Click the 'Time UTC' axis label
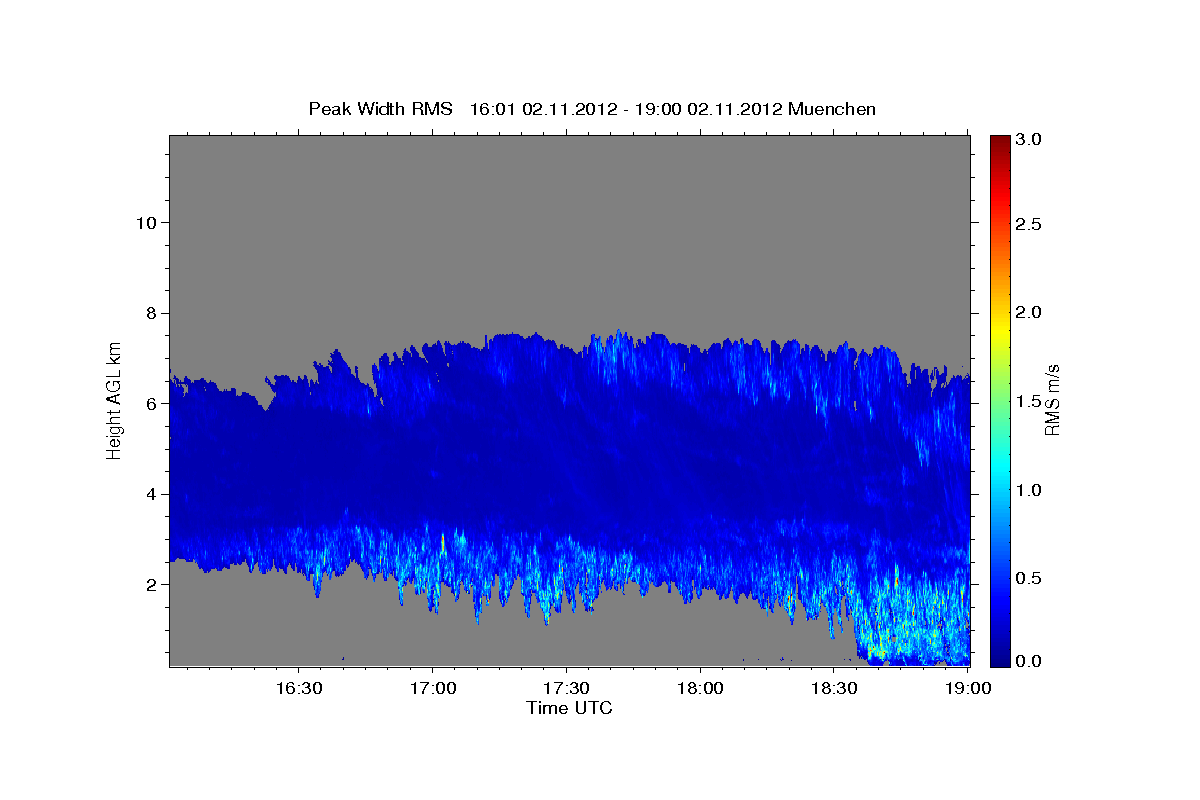The image size is (1200, 800). click(569, 708)
